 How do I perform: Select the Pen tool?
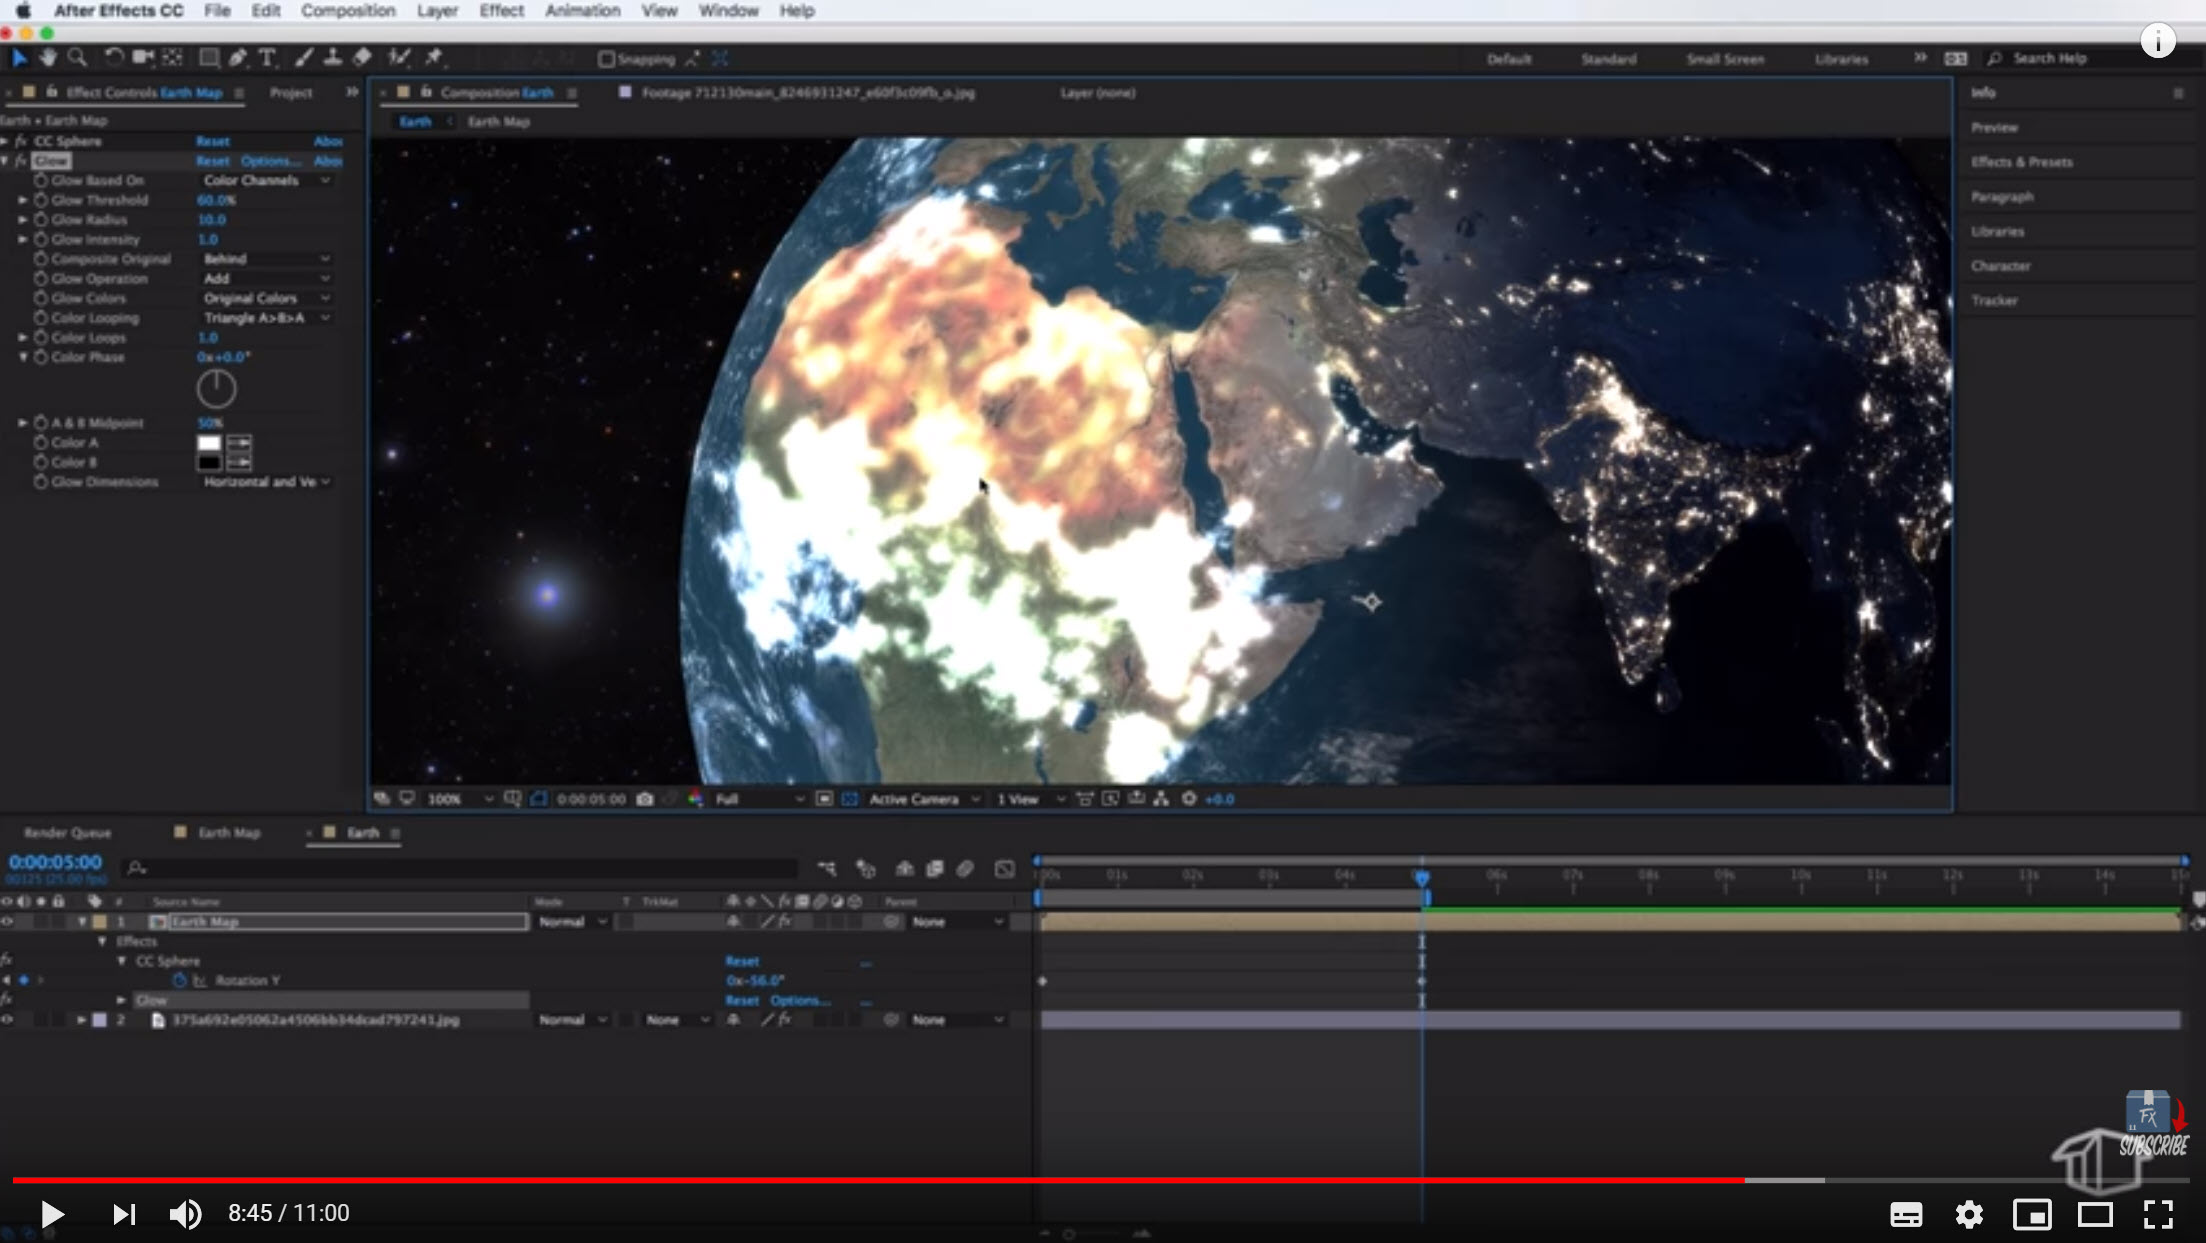[237, 58]
